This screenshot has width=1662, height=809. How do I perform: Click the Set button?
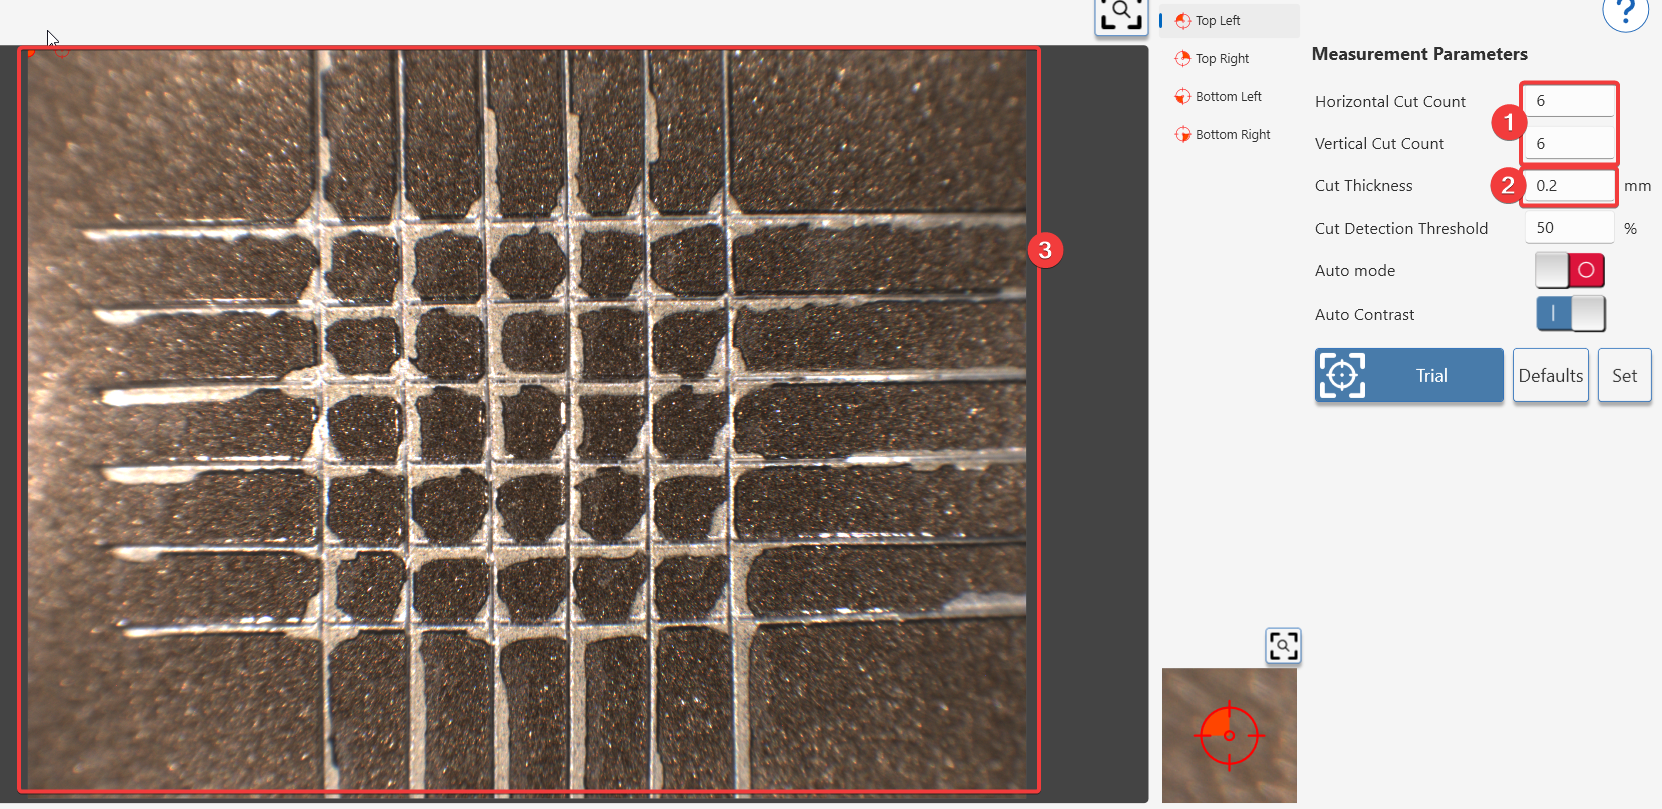click(x=1624, y=376)
